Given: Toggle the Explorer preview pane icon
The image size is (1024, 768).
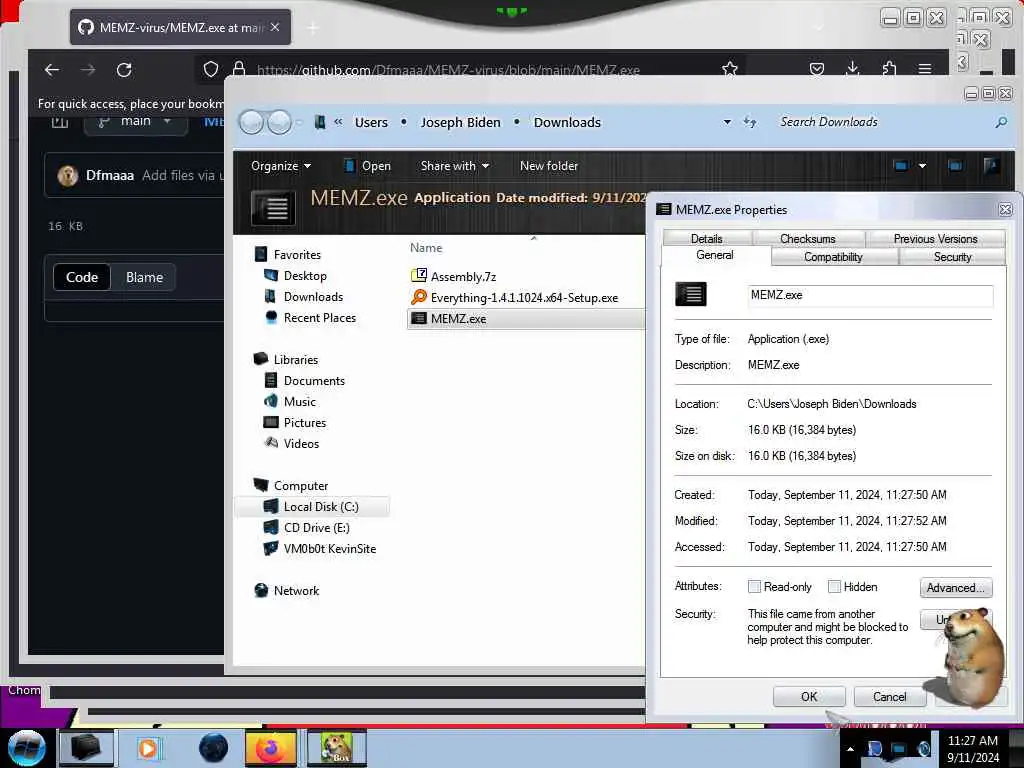Looking at the screenshot, I should (x=955, y=166).
